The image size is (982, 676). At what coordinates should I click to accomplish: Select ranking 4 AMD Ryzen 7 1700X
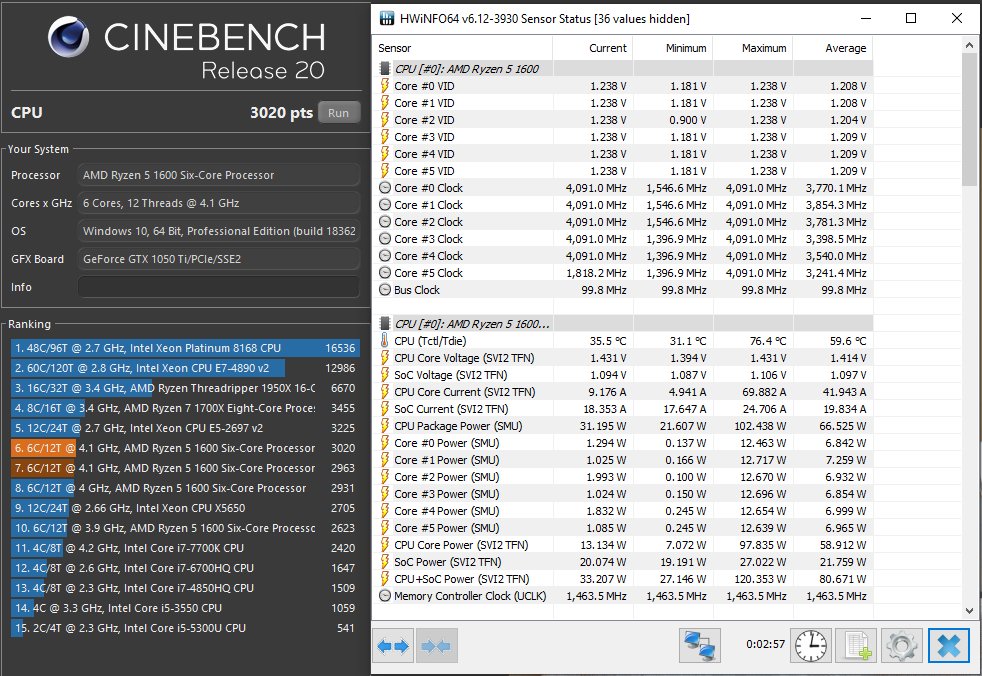185,408
